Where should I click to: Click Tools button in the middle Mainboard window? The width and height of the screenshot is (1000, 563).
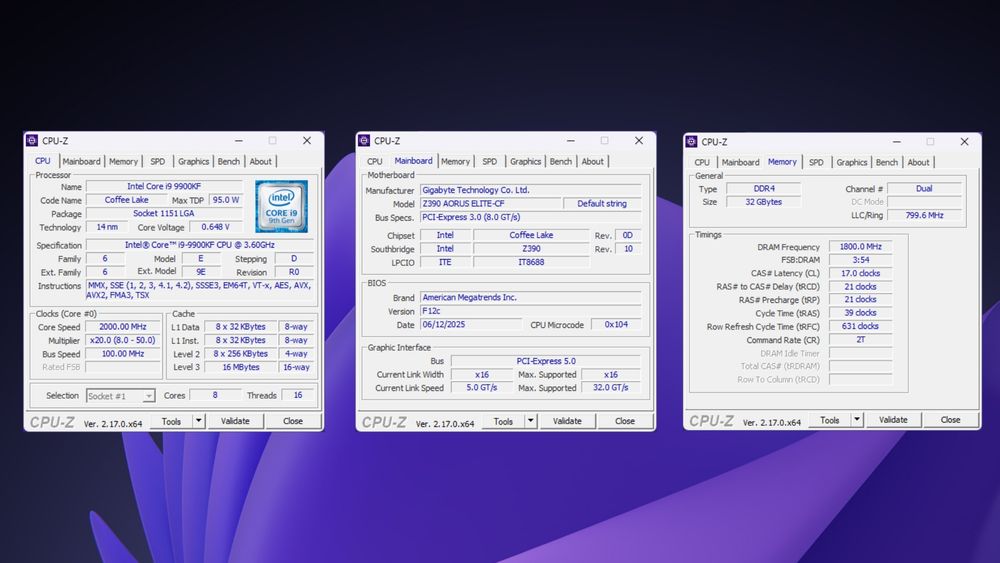503,421
